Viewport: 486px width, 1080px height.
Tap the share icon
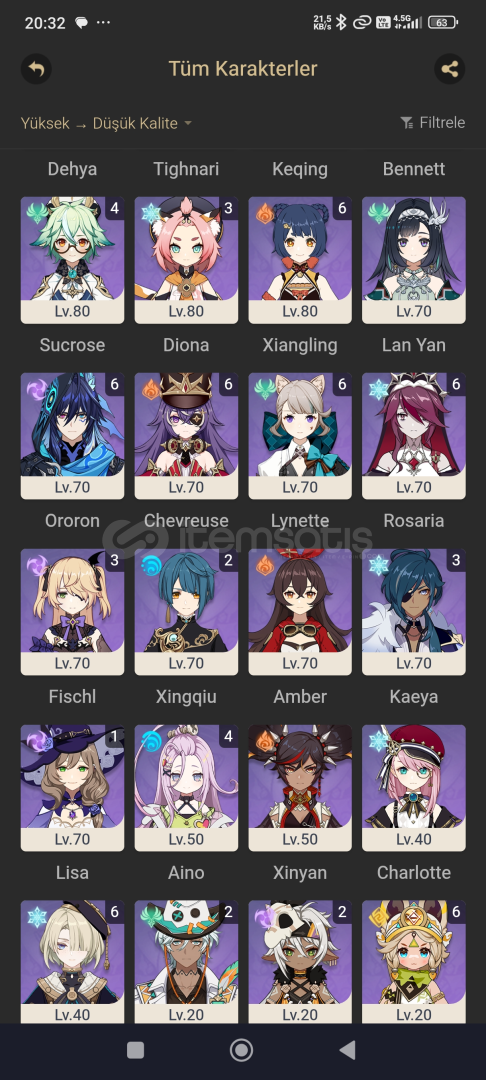click(450, 69)
